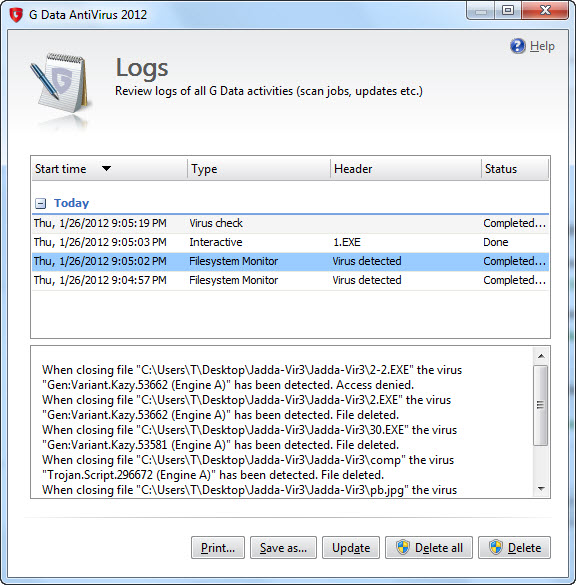This screenshot has height=585, width=576.
Task: Click the details pane scroll up arrow
Action: [x=541, y=356]
